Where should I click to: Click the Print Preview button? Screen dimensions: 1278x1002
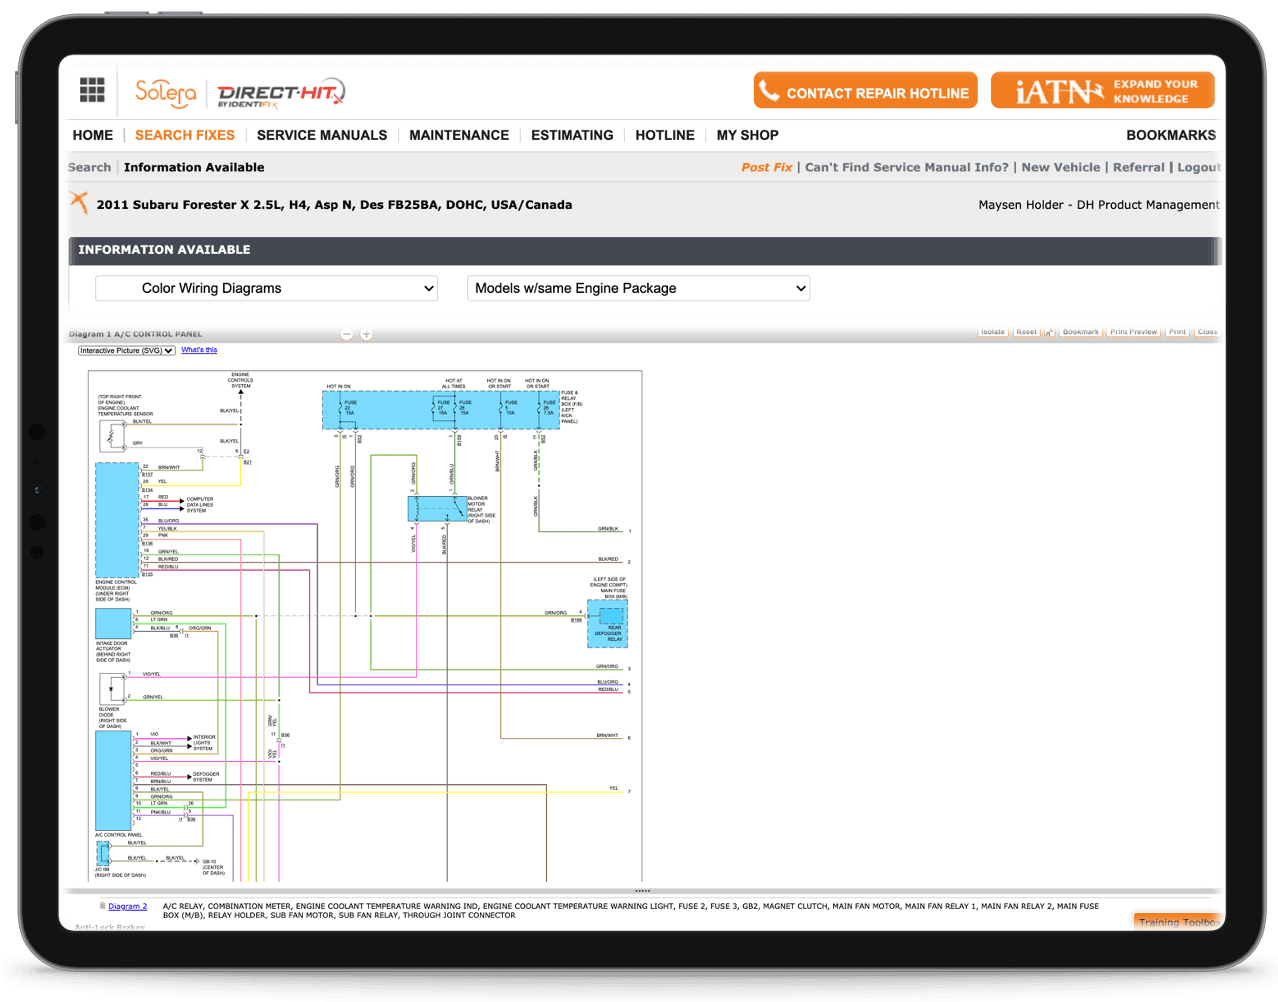tap(1133, 332)
